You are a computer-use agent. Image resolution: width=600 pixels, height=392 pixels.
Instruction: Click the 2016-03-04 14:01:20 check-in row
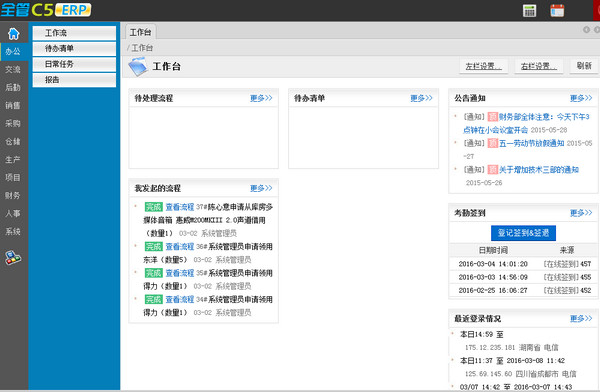click(x=523, y=264)
